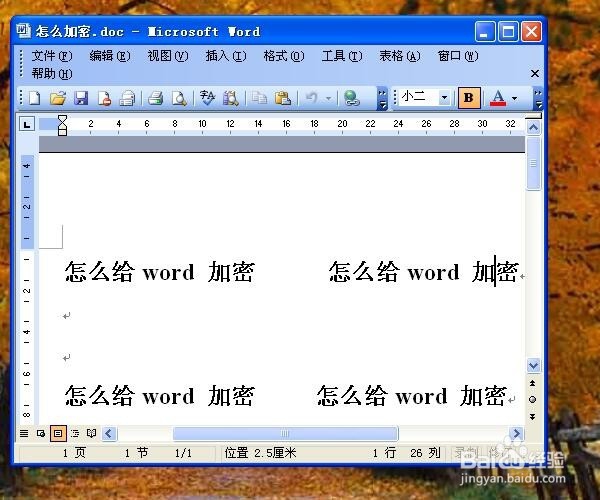Click the top-left 怎么给 word 加密 heading

pos(160,272)
